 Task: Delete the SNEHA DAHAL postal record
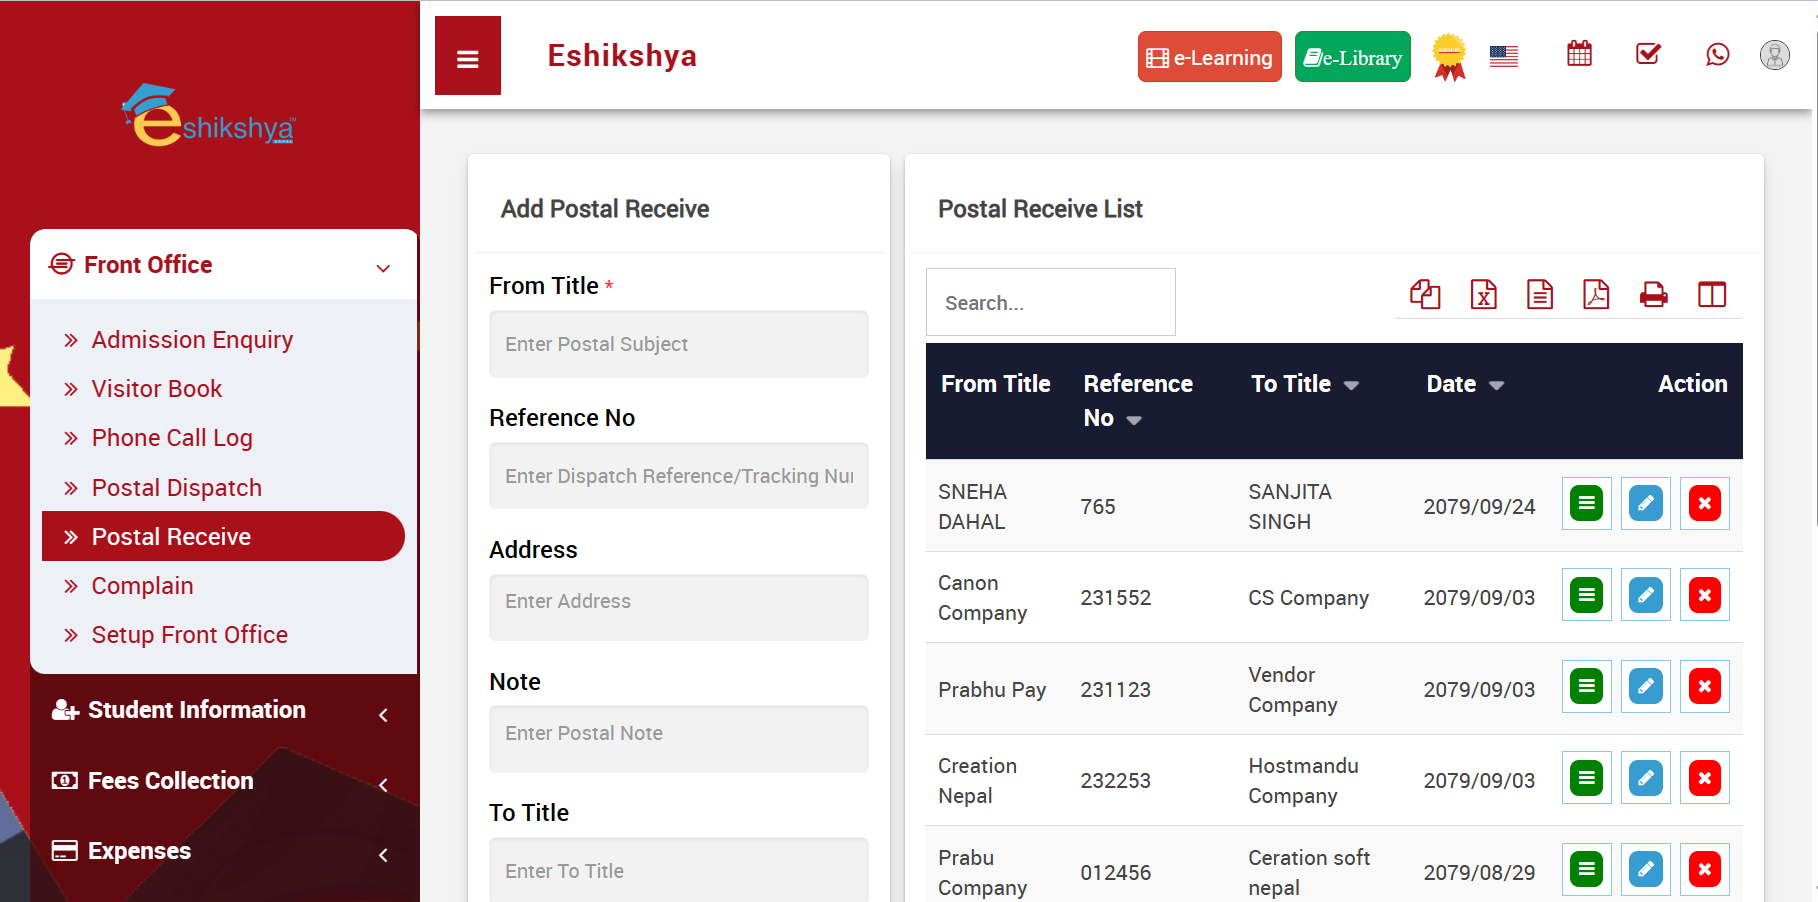point(1704,504)
